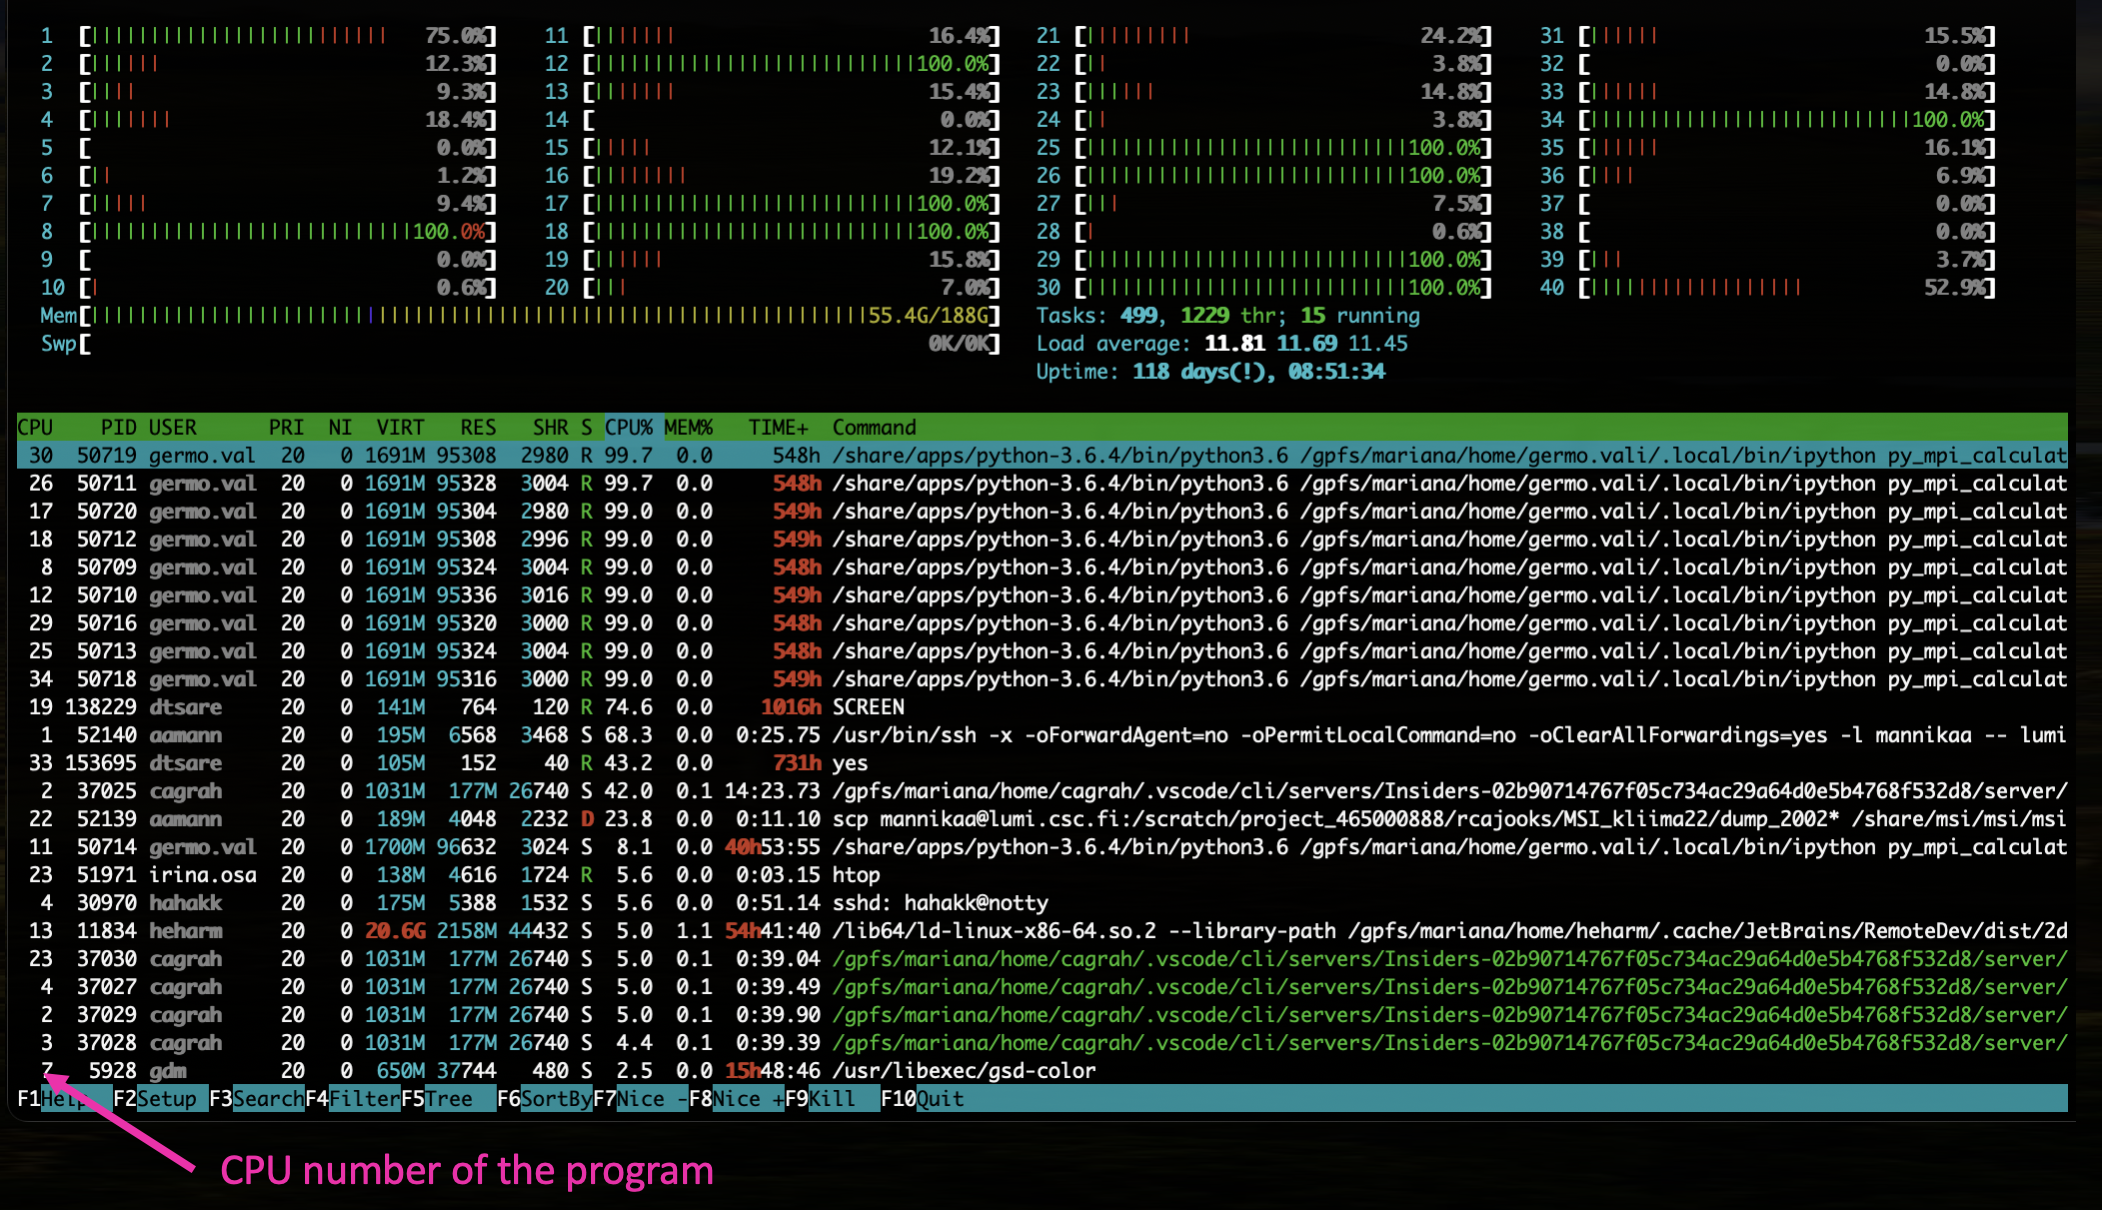This screenshot has height=1210, width=2102.
Task: Open Filter in the function bar
Action: 364,1098
